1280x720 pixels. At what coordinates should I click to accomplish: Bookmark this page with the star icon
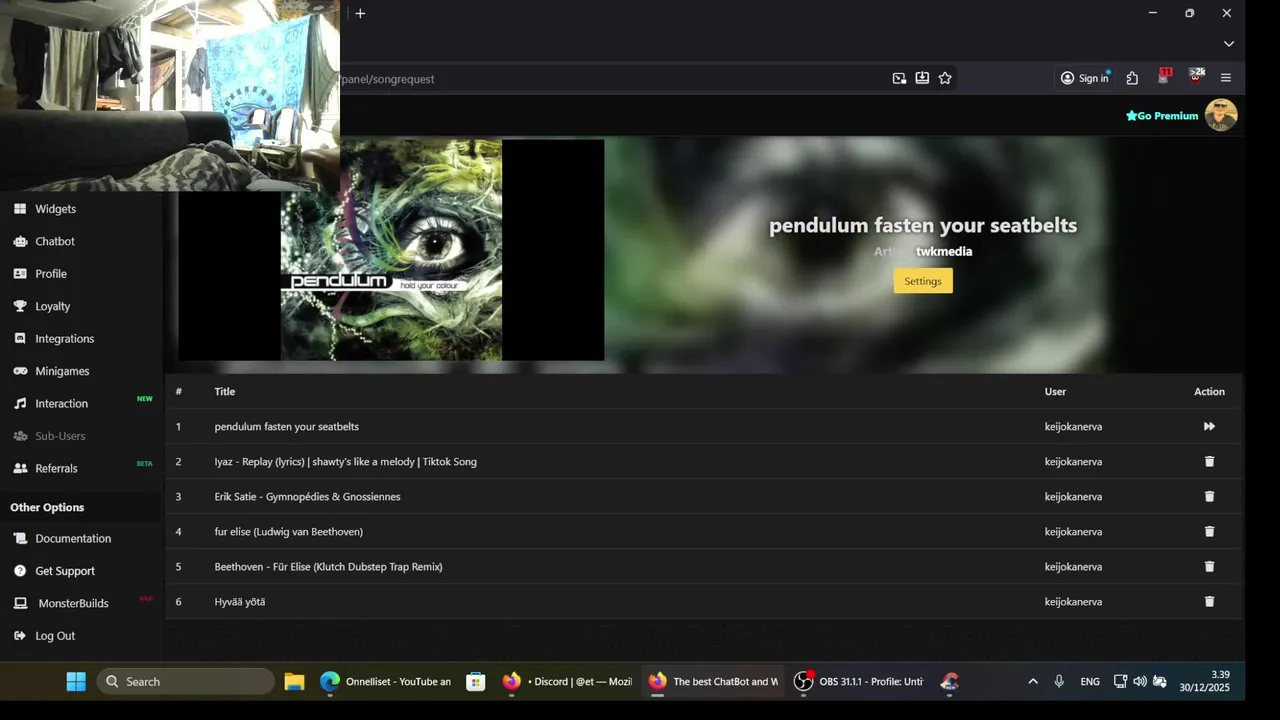(x=945, y=78)
